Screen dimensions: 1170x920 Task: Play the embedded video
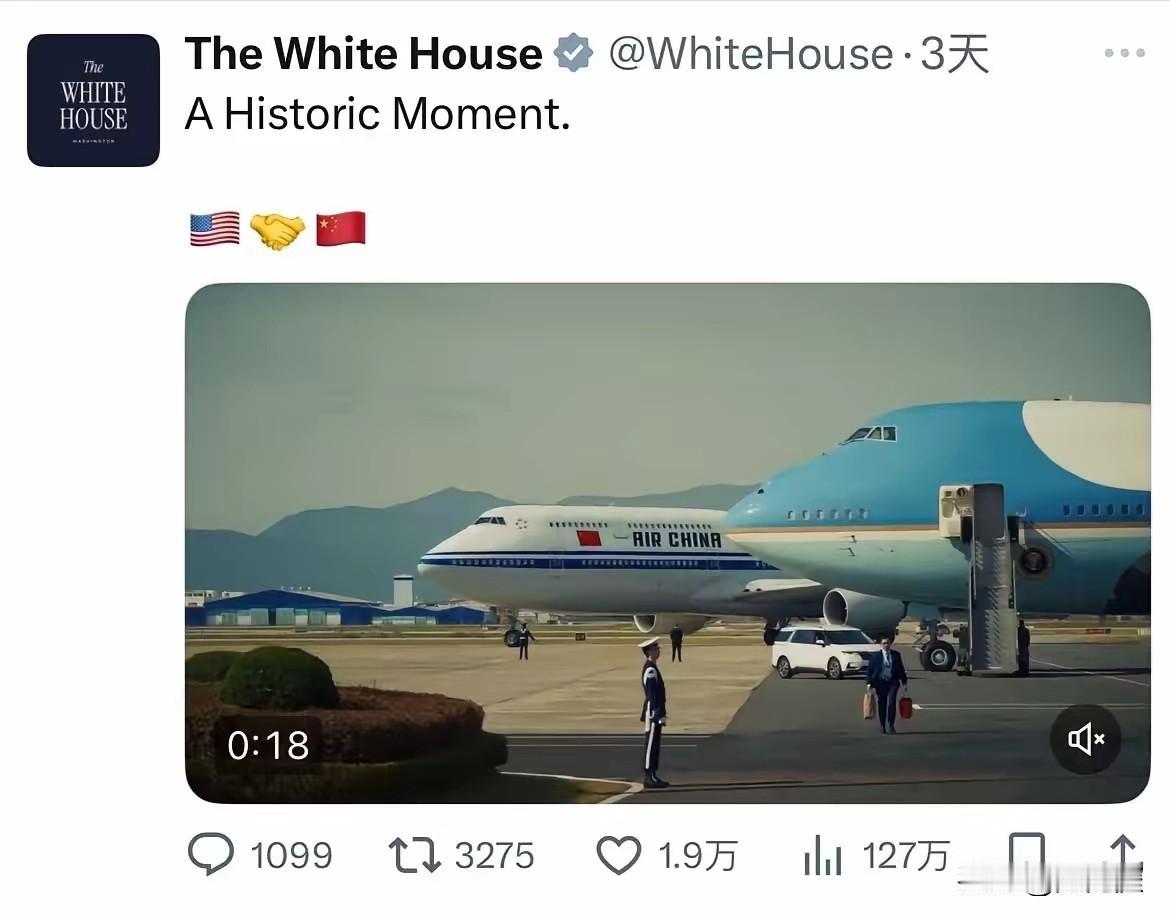(668, 547)
